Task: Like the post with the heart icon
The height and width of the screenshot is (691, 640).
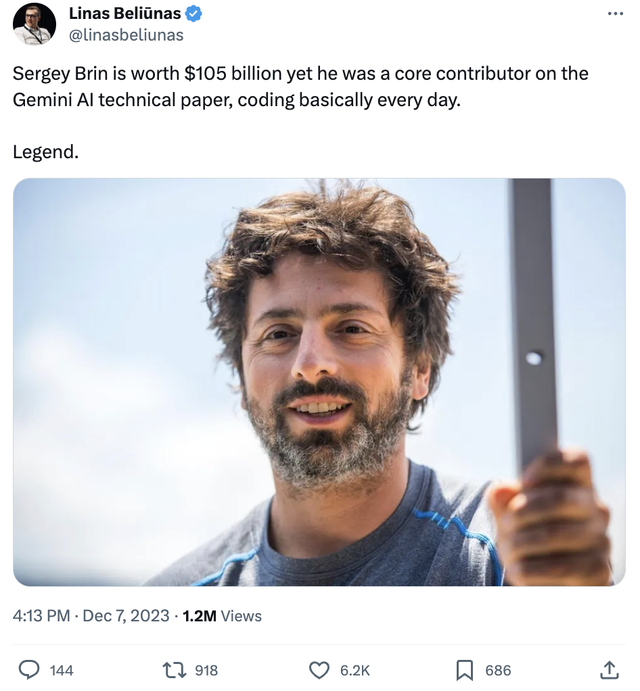Action: [x=319, y=670]
